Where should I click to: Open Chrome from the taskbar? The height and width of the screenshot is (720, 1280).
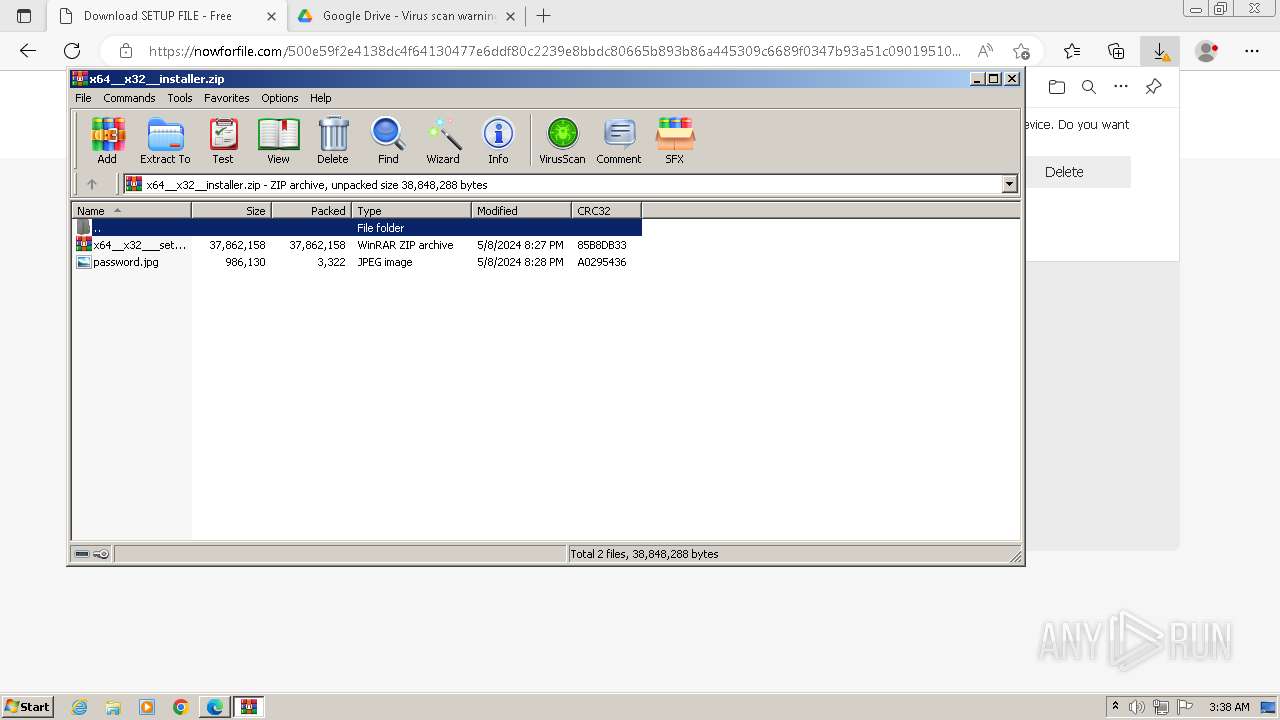[181, 707]
